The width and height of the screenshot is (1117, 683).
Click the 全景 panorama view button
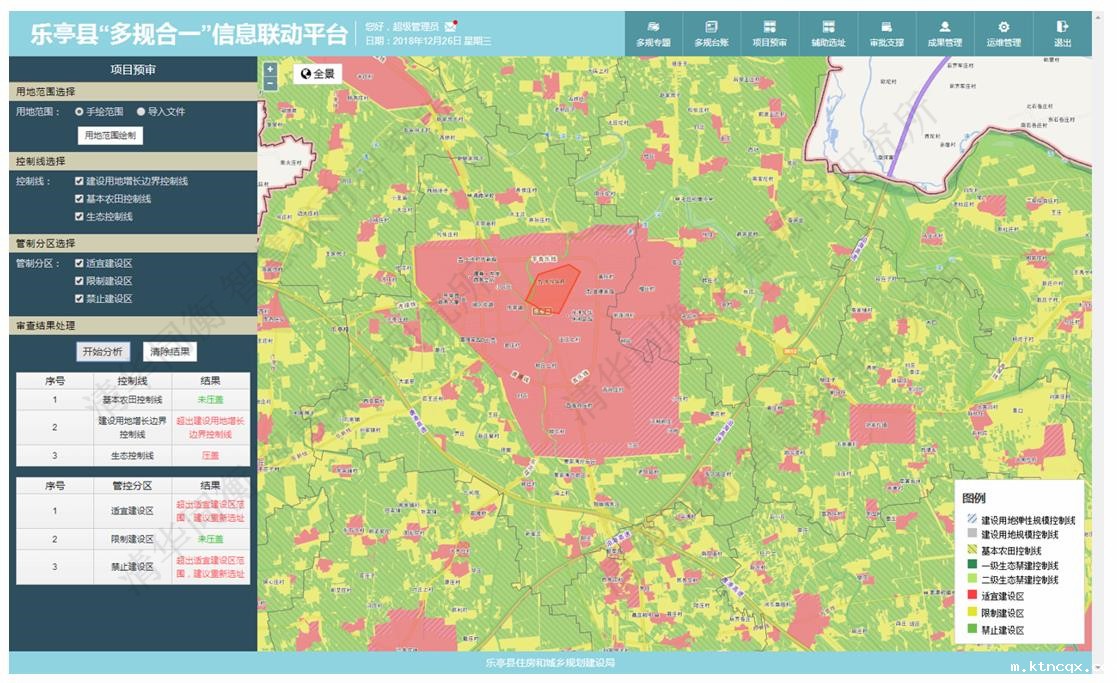coord(317,74)
